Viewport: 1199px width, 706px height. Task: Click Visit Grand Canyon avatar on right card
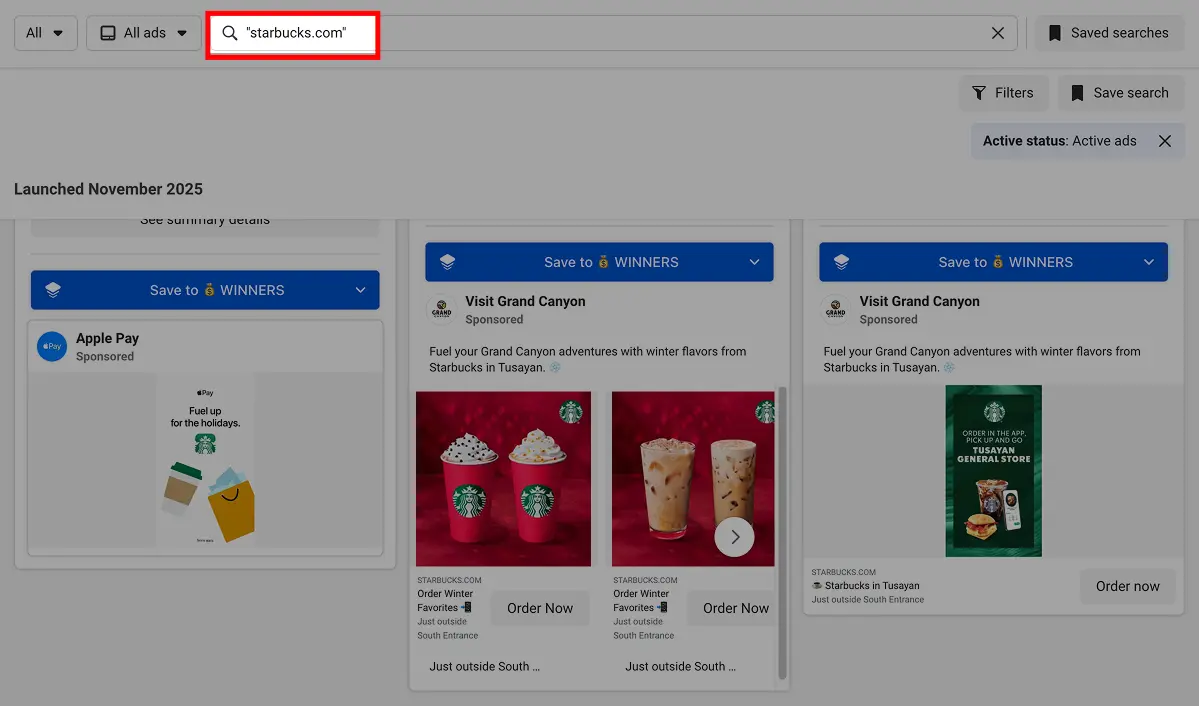point(835,310)
